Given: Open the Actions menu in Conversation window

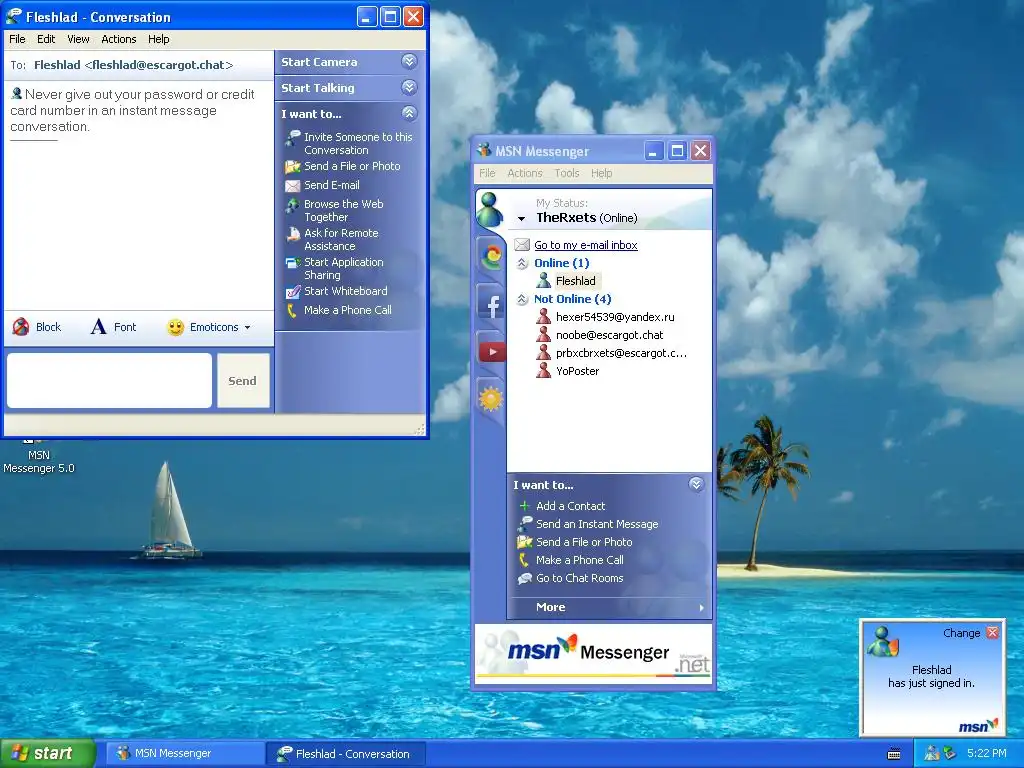Looking at the screenshot, I should pyautogui.click(x=119, y=39).
